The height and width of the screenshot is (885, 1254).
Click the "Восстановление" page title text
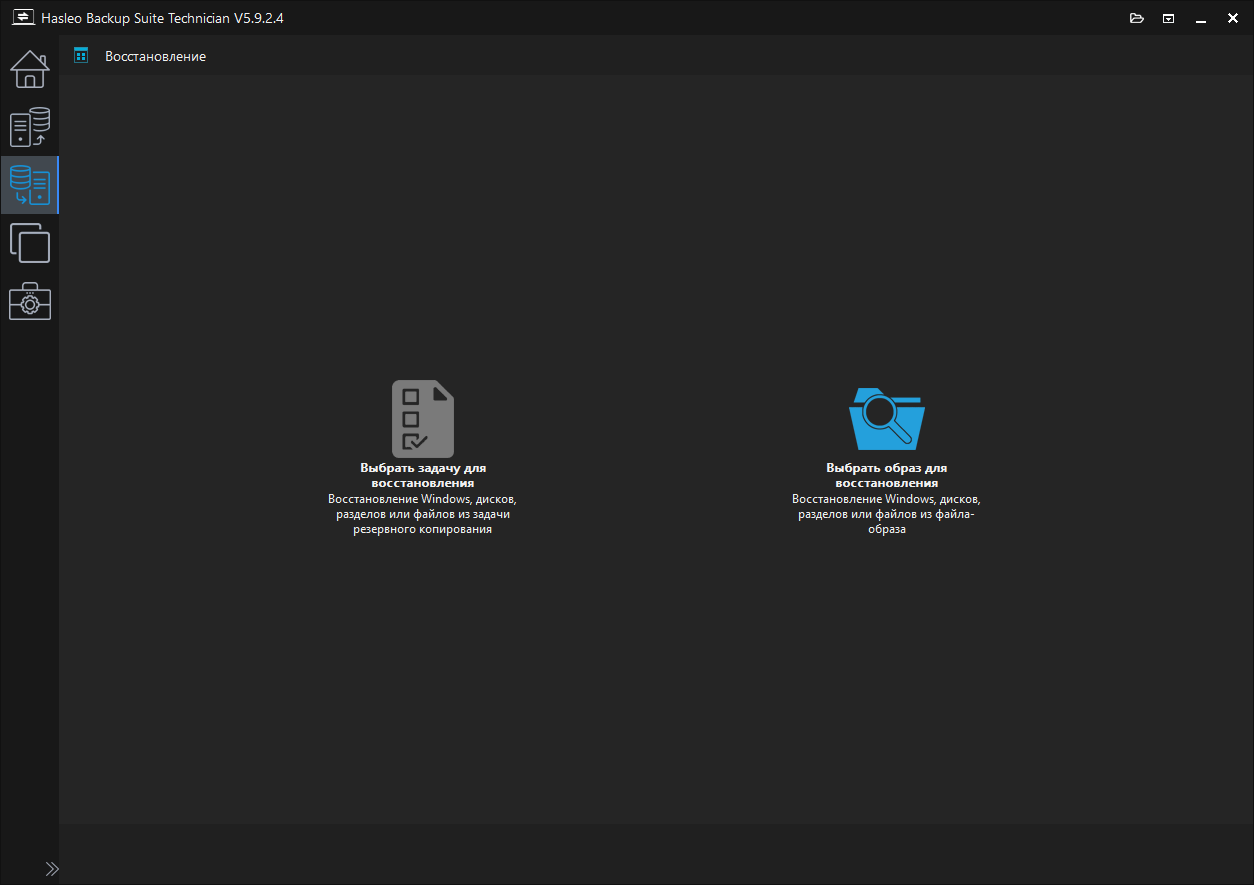pos(156,56)
